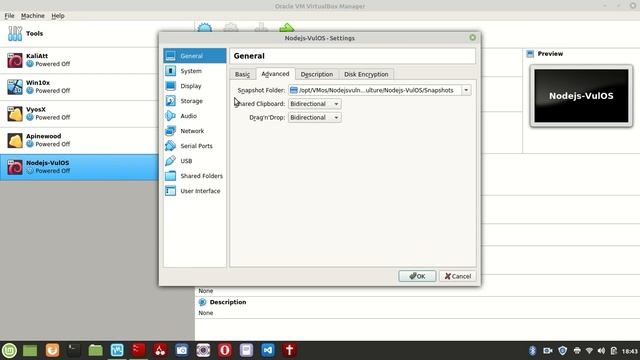This screenshot has width=640, height=360.
Task: Open Serial Ports settings category
Action: [195, 146]
